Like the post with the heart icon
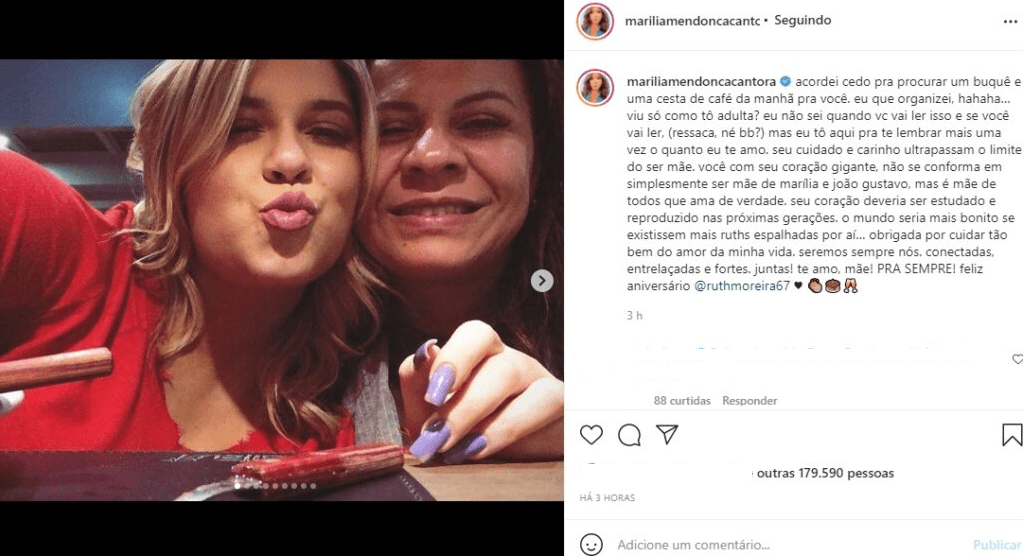 pyautogui.click(x=591, y=435)
